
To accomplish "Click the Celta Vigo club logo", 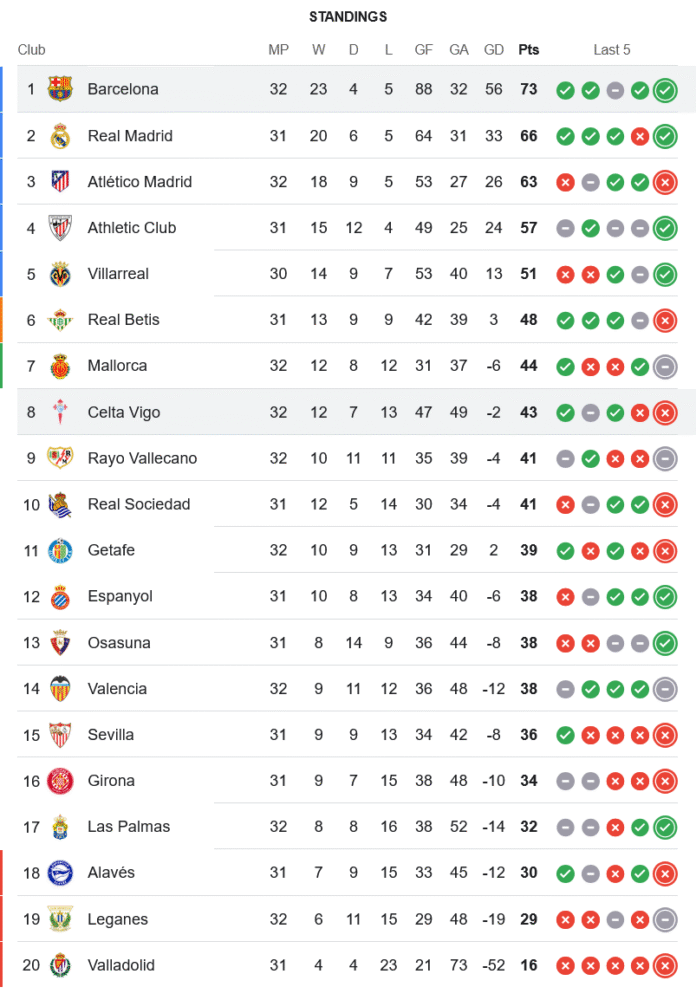I will [x=60, y=412].
